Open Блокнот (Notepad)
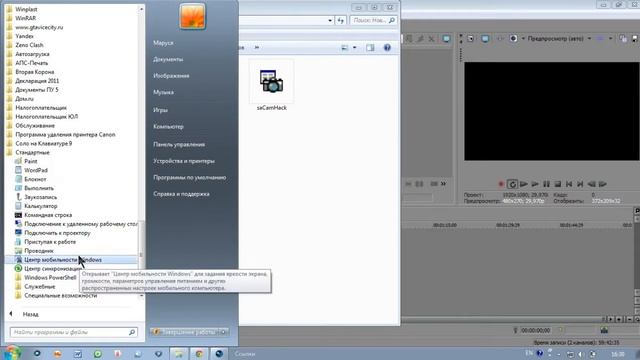640x360 pixels. point(35,179)
